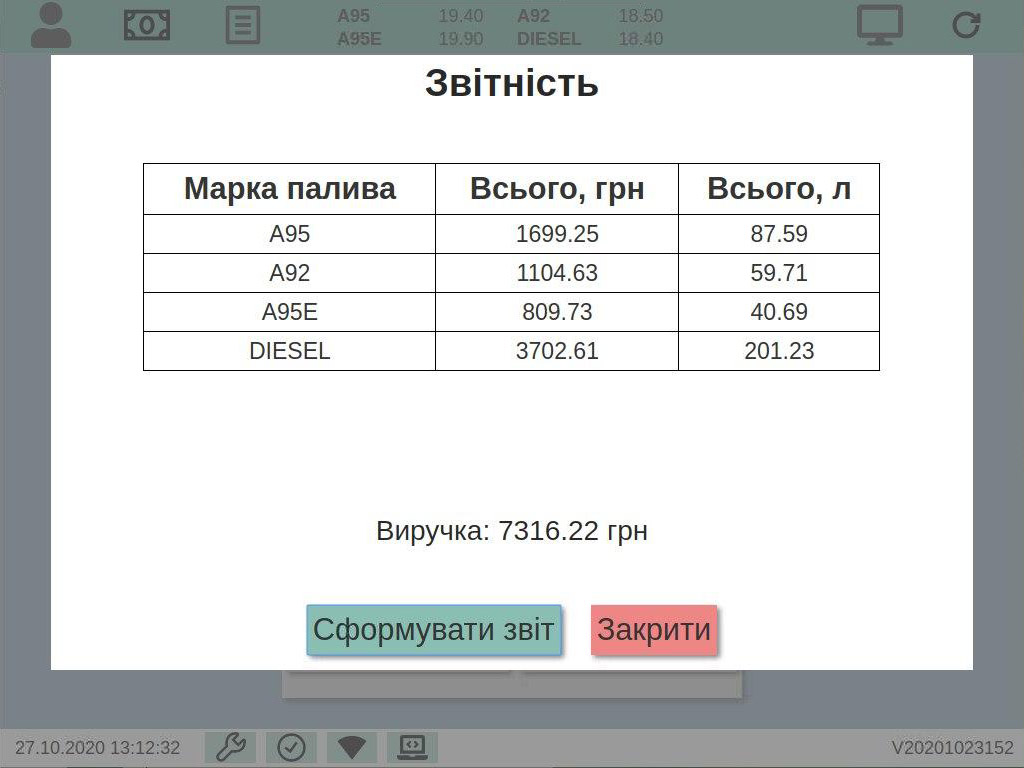Click the A95E price 19.90 in header
This screenshot has height=768, width=1024.
pos(460,39)
